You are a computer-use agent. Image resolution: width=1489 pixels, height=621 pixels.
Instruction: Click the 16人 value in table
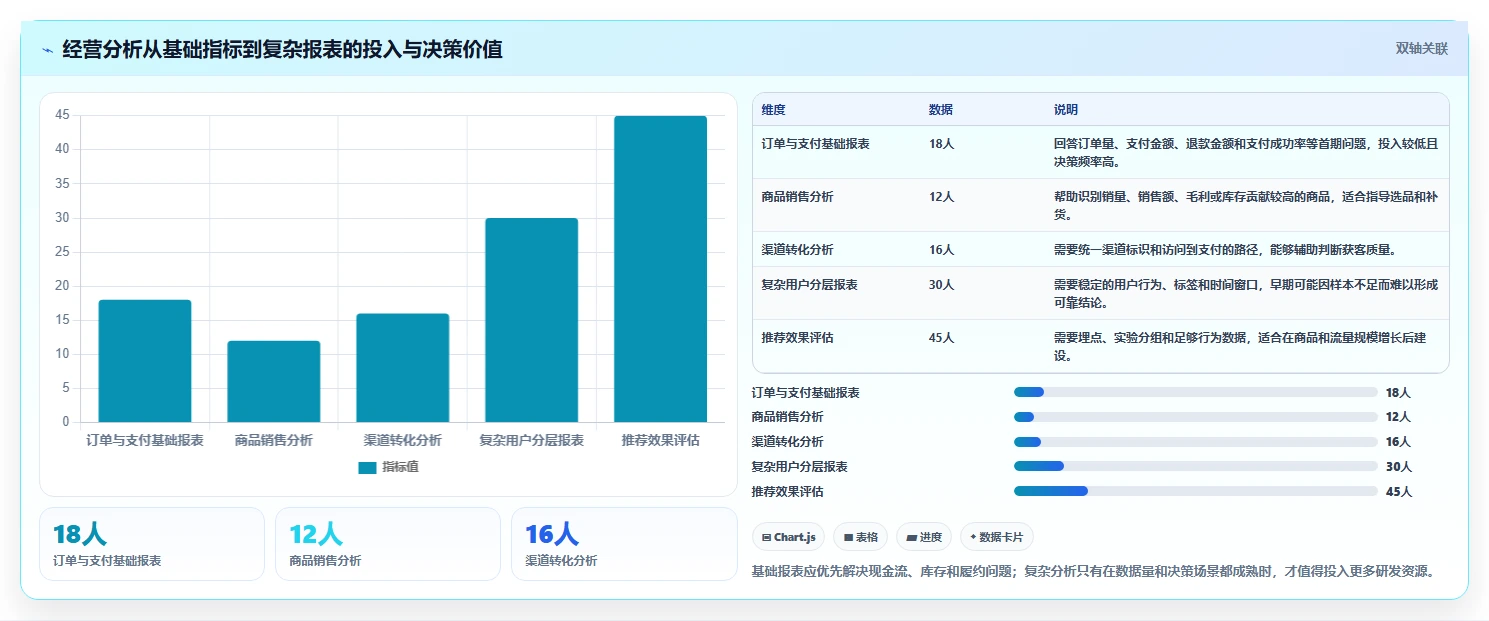pyautogui.click(x=941, y=250)
